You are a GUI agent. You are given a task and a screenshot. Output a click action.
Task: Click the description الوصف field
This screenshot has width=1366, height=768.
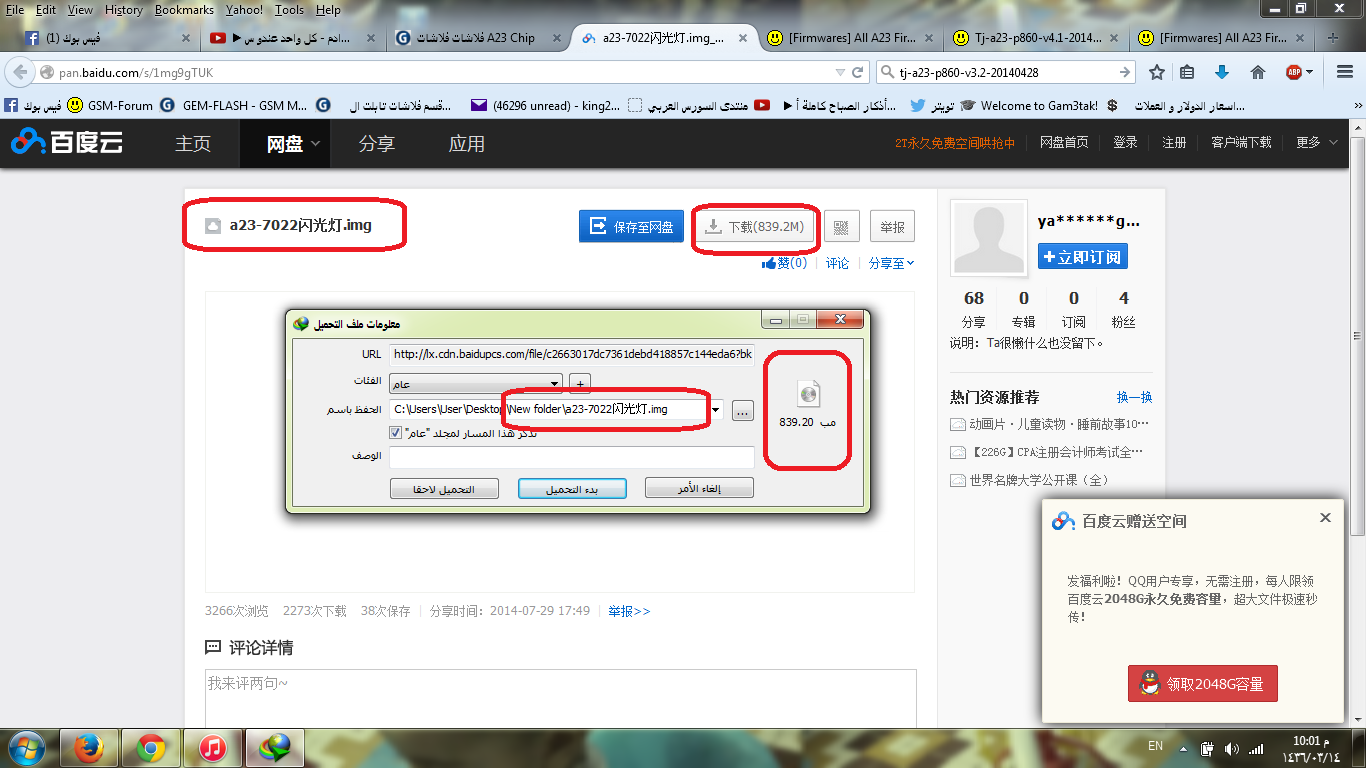point(572,457)
